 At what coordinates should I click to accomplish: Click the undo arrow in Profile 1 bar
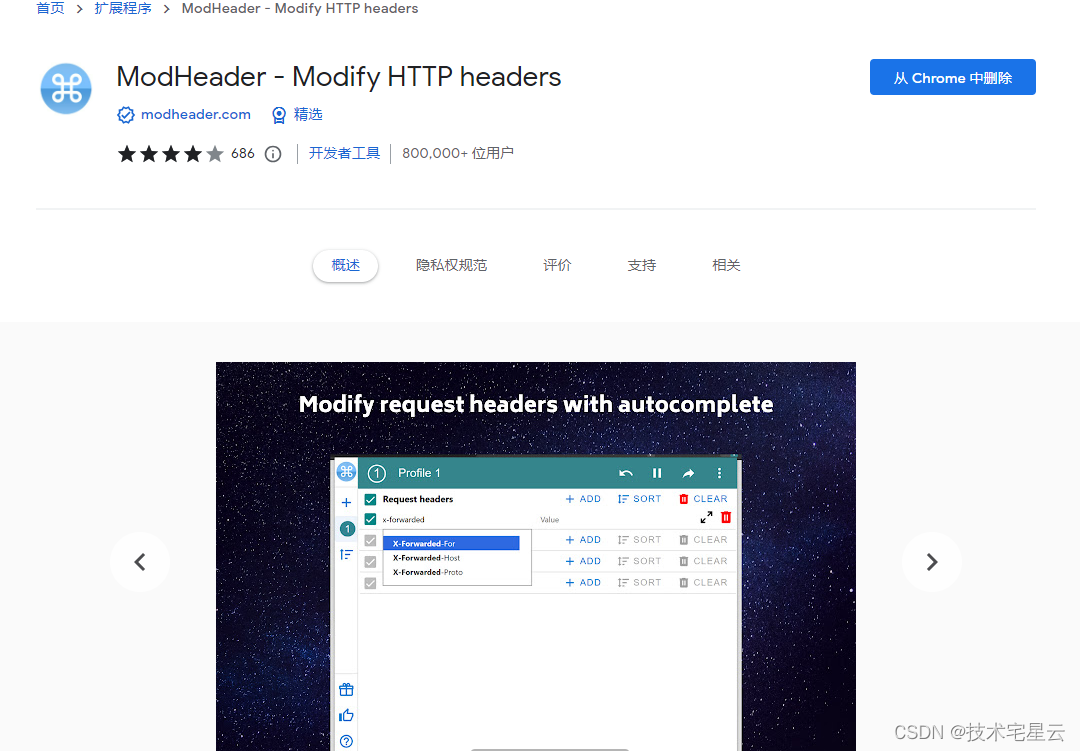point(625,473)
